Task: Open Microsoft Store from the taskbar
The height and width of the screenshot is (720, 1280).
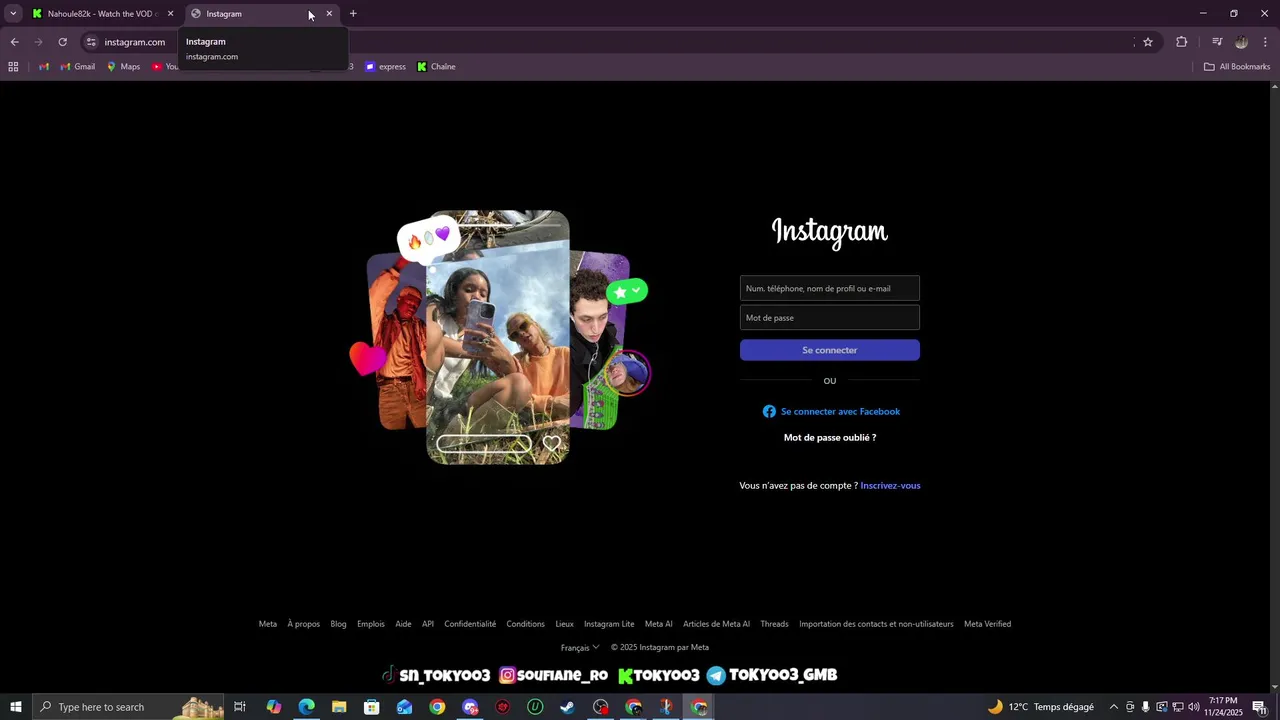Action: point(372,707)
